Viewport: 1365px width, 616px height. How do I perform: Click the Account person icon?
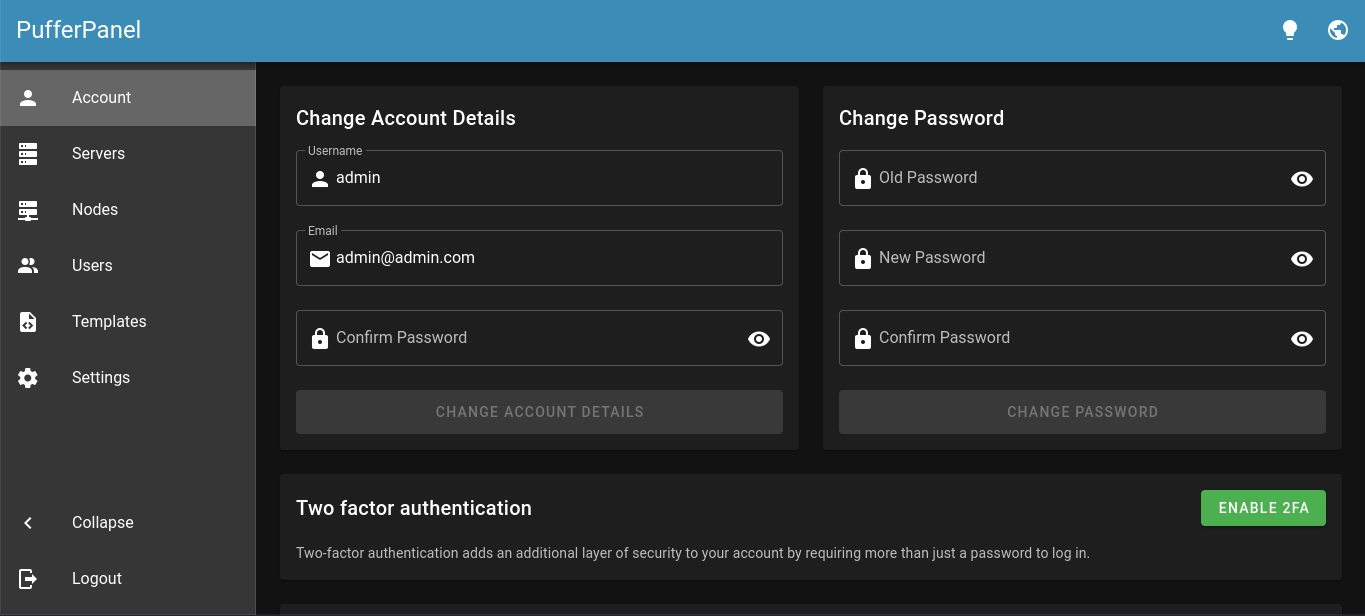coord(27,97)
